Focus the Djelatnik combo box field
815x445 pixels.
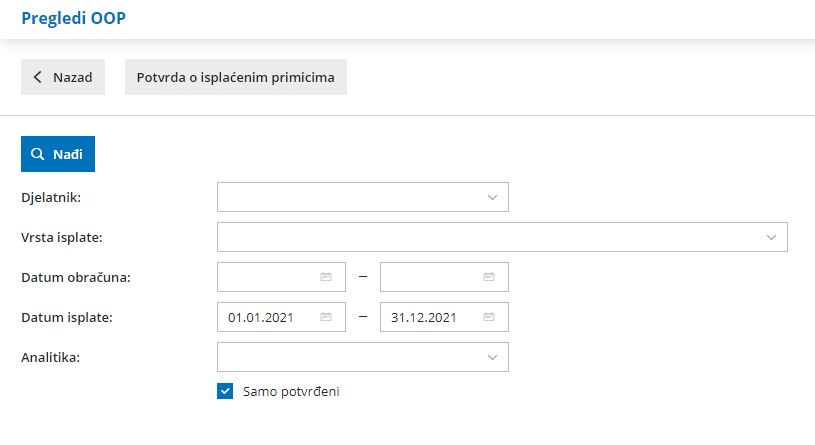click(x=350, y=197)
